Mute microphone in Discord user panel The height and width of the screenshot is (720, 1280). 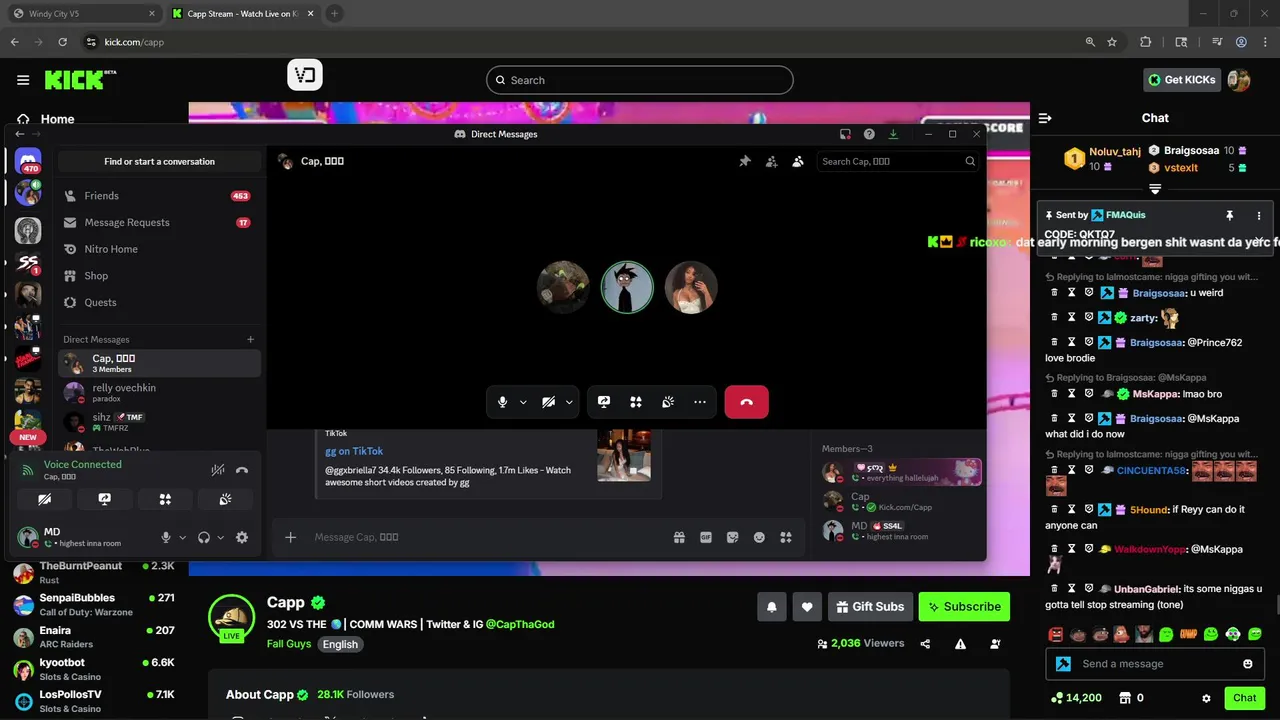(166, 537)
